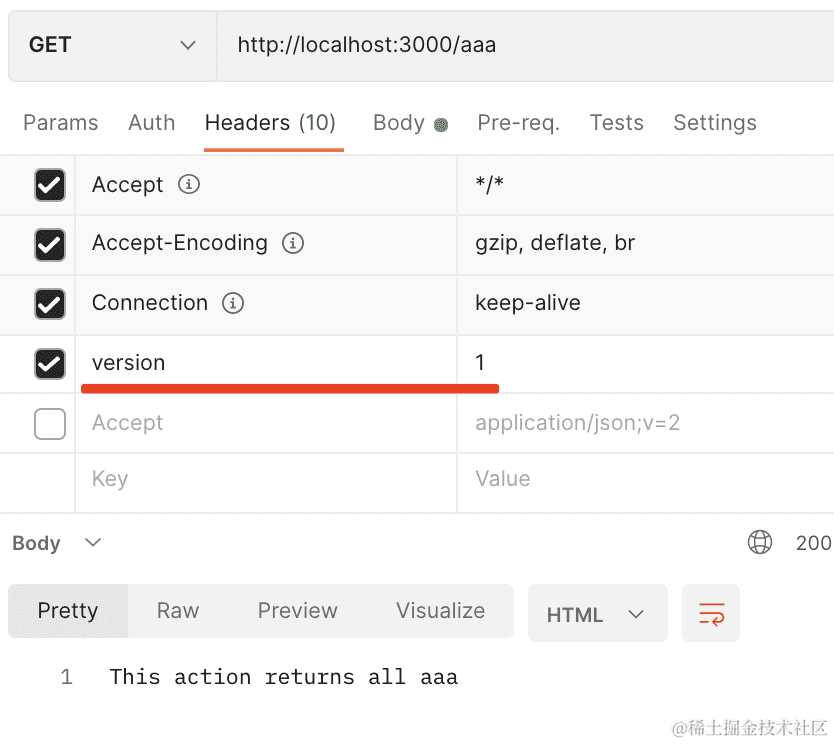Open the GET method dropdown

112,45
